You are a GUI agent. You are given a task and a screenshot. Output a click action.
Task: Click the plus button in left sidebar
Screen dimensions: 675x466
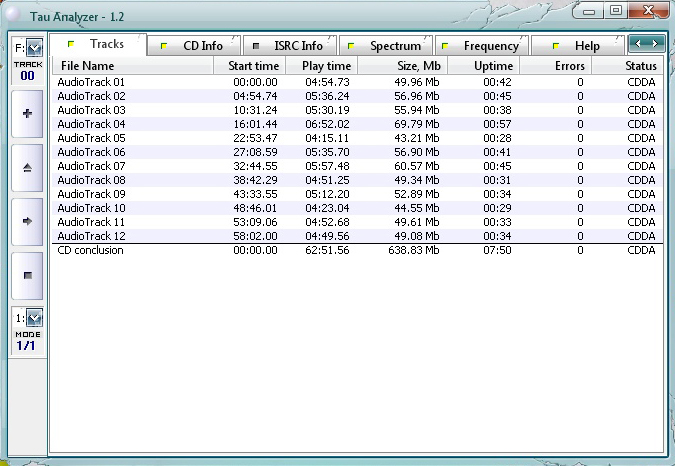tap(27, 114)
